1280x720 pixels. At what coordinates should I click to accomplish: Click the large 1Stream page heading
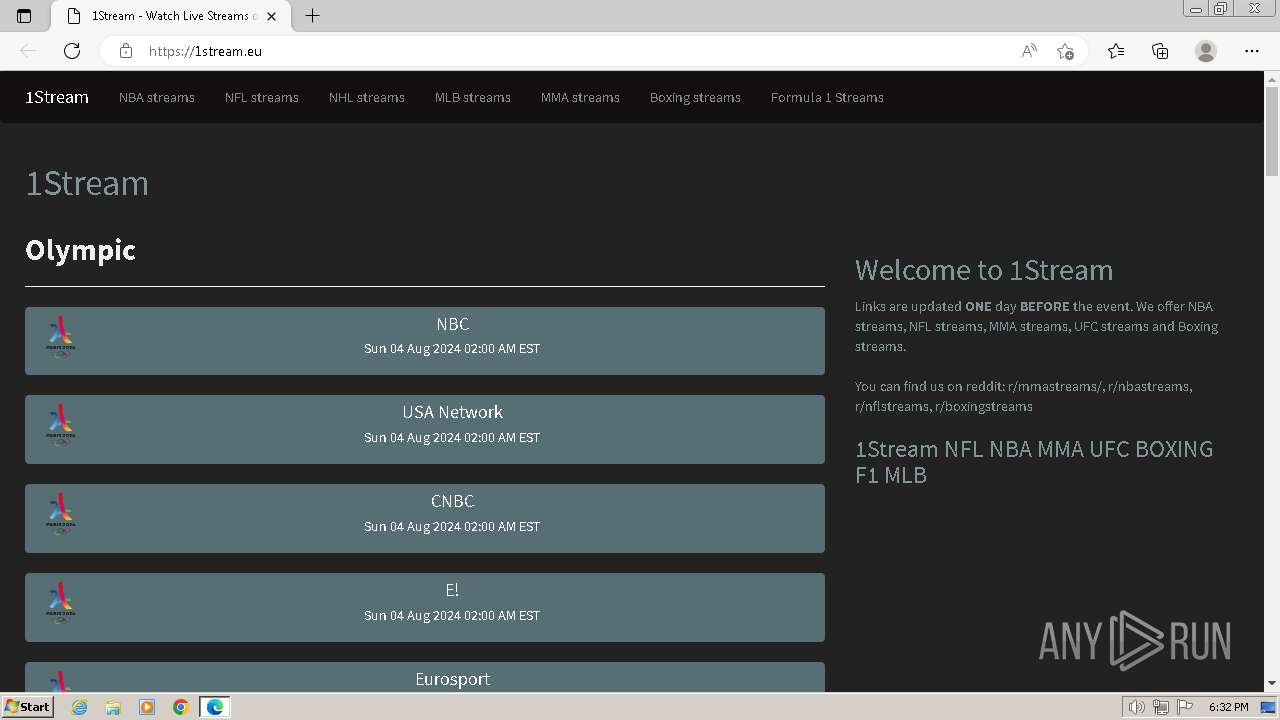(x=87, y=183)
